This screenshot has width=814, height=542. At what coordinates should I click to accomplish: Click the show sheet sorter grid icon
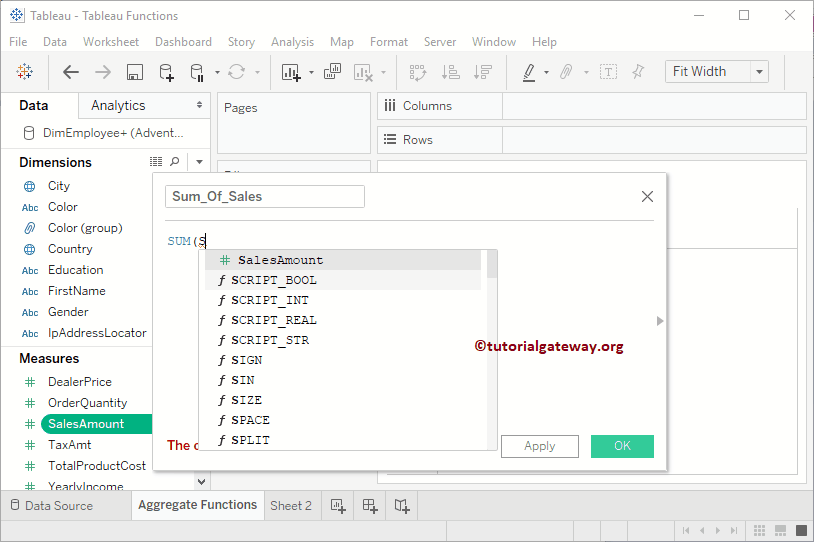759,531
